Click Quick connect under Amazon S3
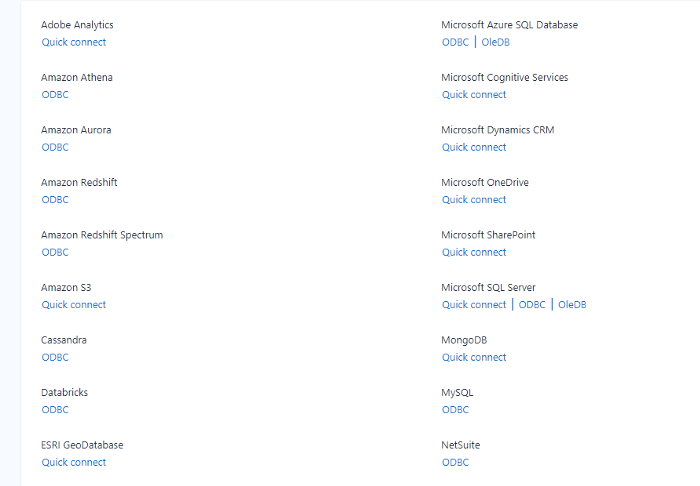This screenshot has height=486, width=700. click(x=73, y=304)
